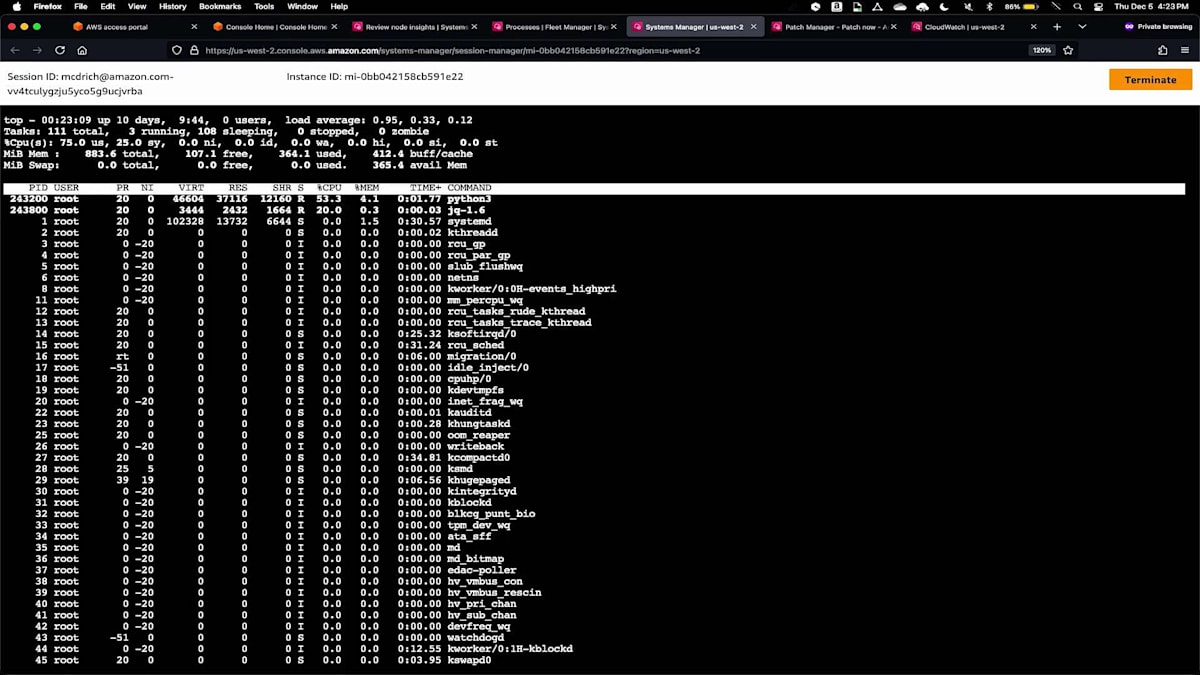
Task: Open the Bookmarks menu
Action: [220, 6]
